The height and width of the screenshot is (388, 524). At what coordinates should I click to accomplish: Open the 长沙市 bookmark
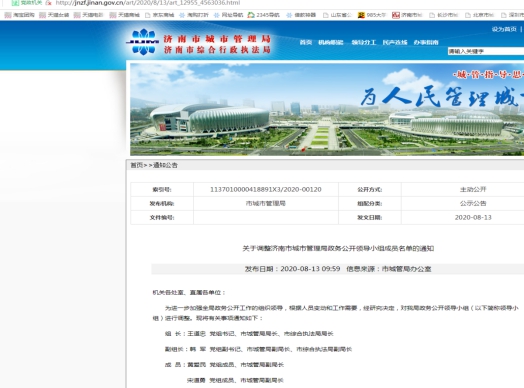444,15
